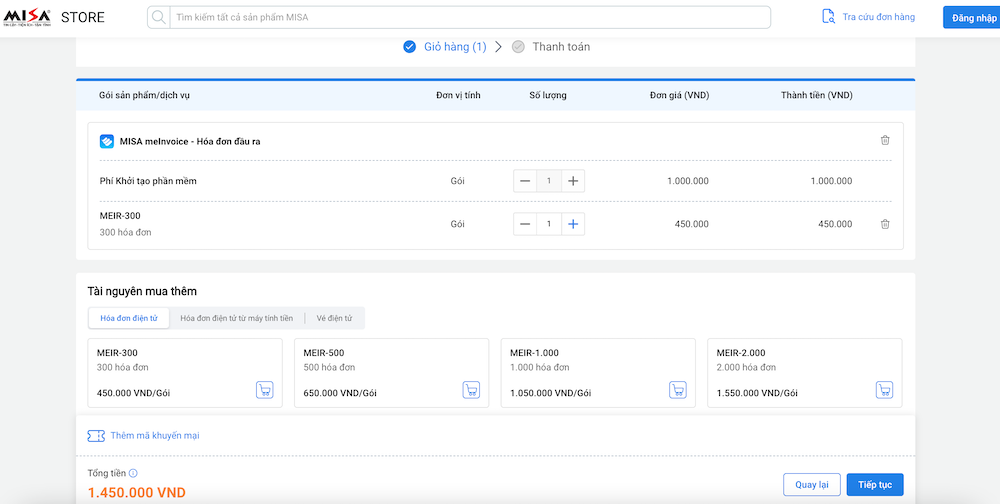Click the promo code ticket icon

(96, 436)
